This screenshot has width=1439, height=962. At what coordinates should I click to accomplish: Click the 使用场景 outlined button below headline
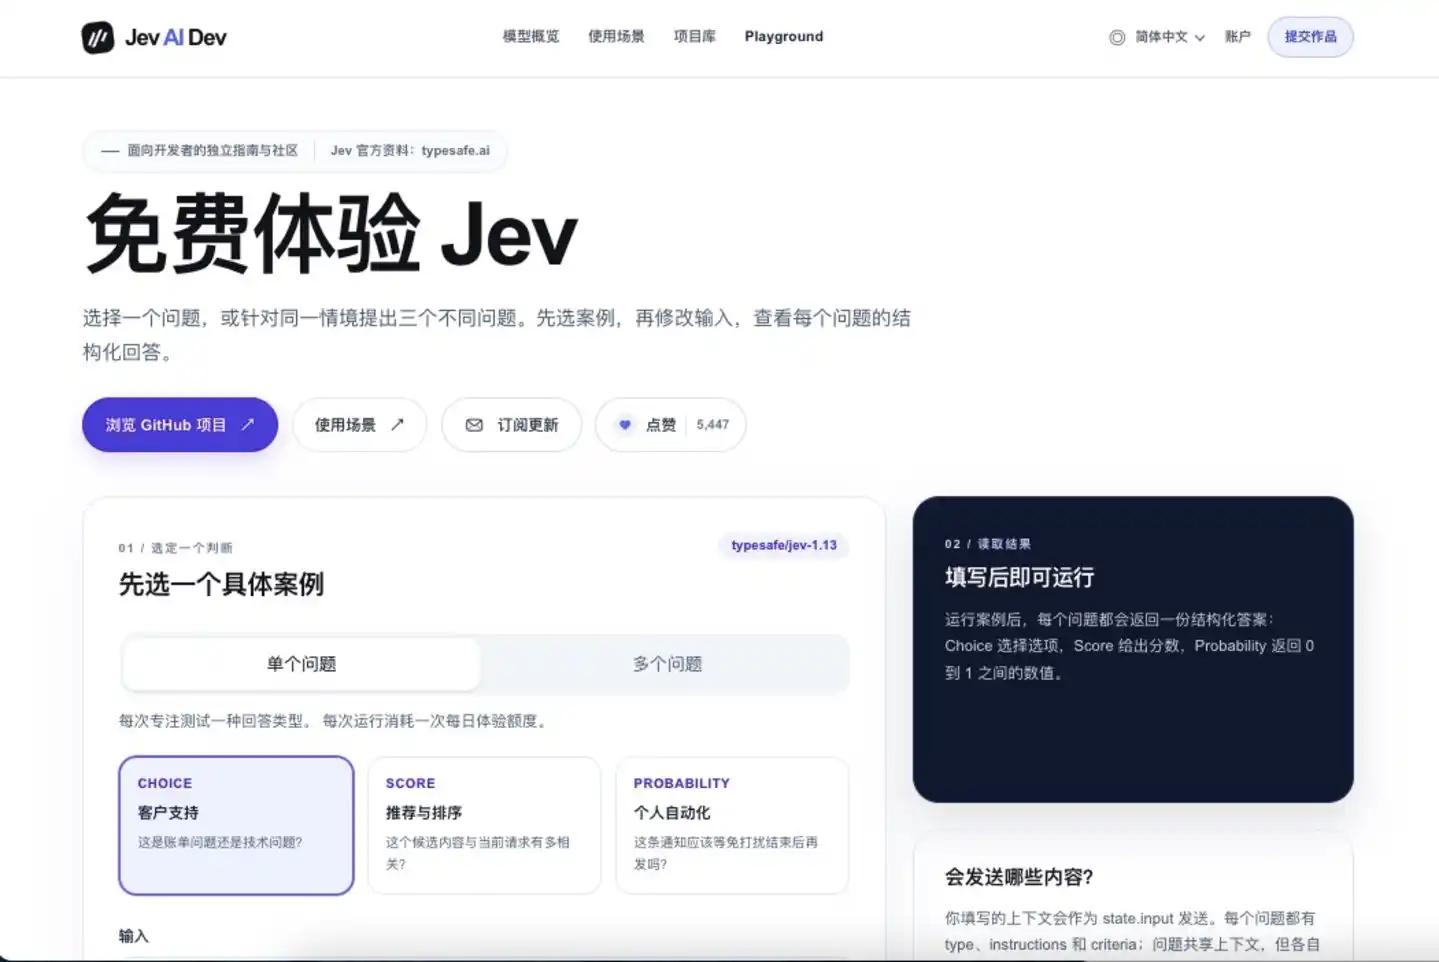pos(359,425)
